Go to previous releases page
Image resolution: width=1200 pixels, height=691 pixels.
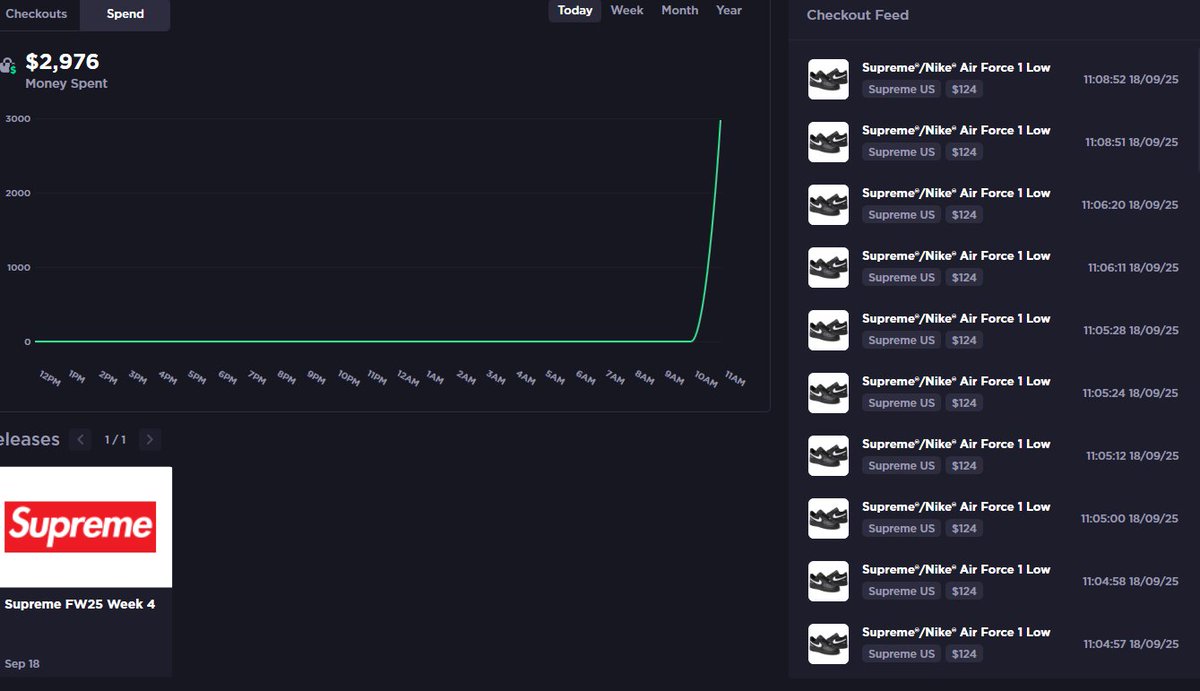click(81, 440)
